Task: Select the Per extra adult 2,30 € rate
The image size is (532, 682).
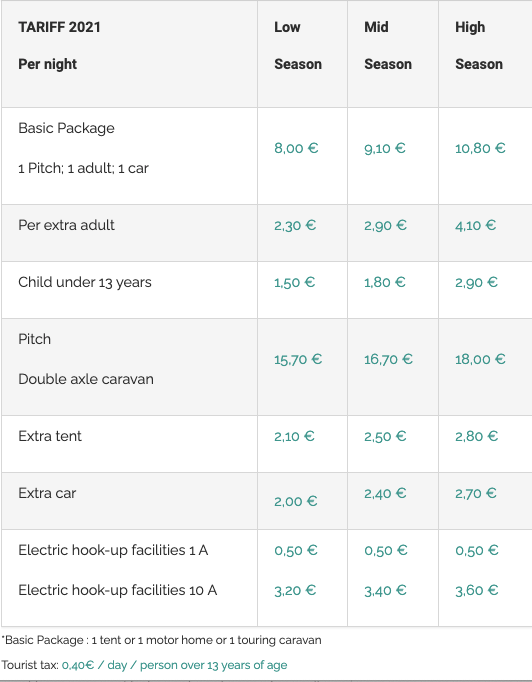Action: coord(295,225)
